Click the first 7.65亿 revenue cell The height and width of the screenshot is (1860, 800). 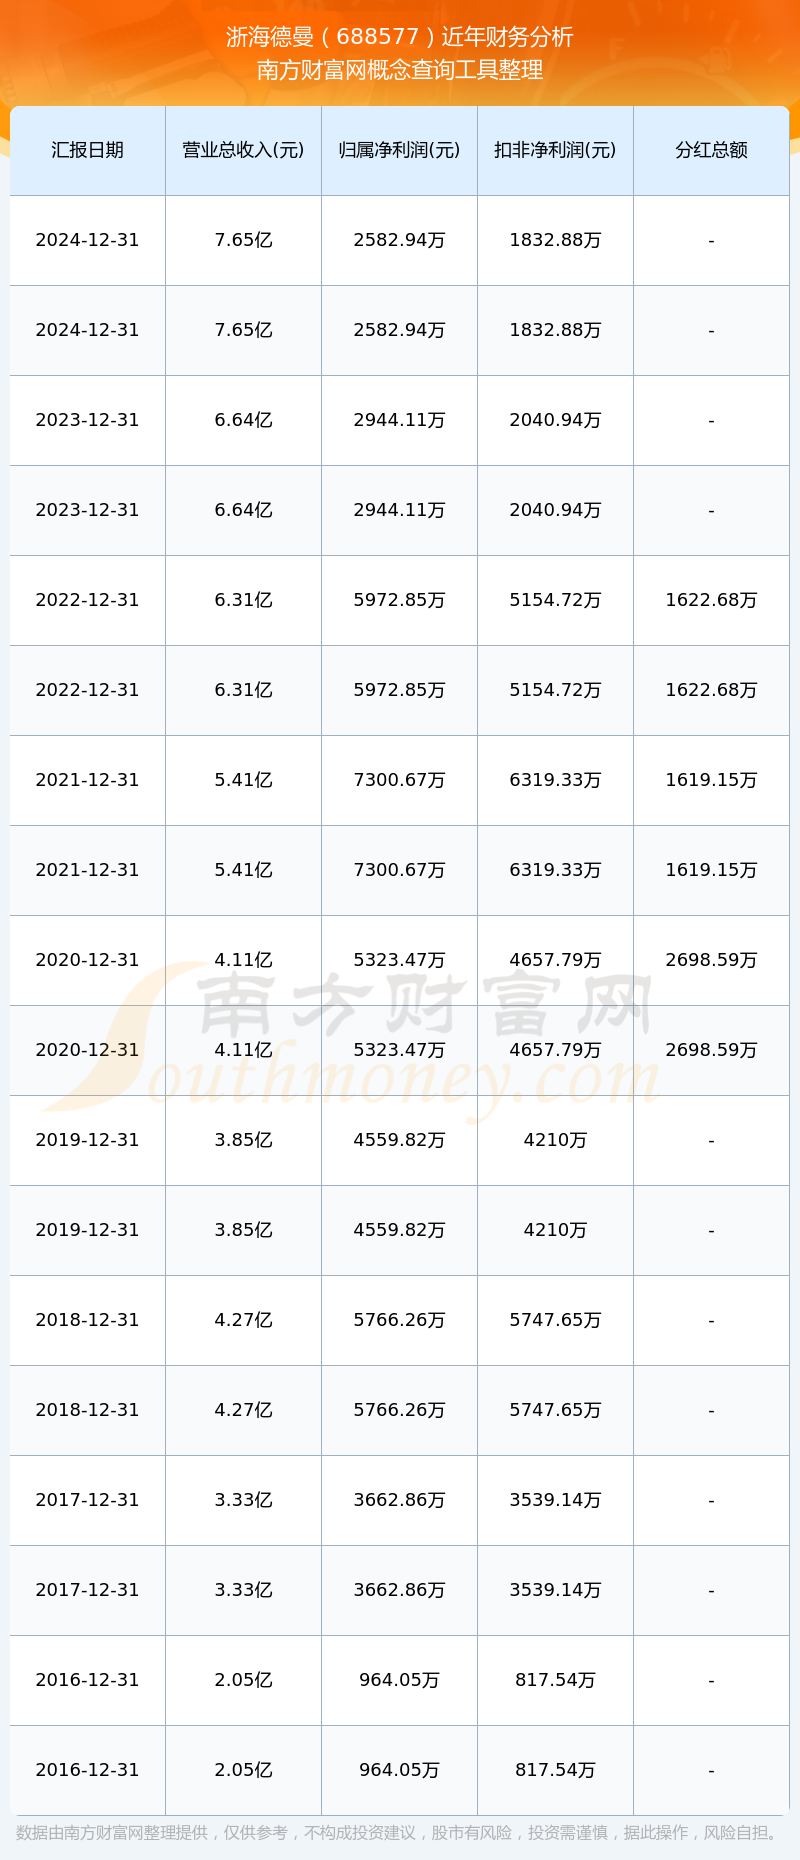coord(243,240)
